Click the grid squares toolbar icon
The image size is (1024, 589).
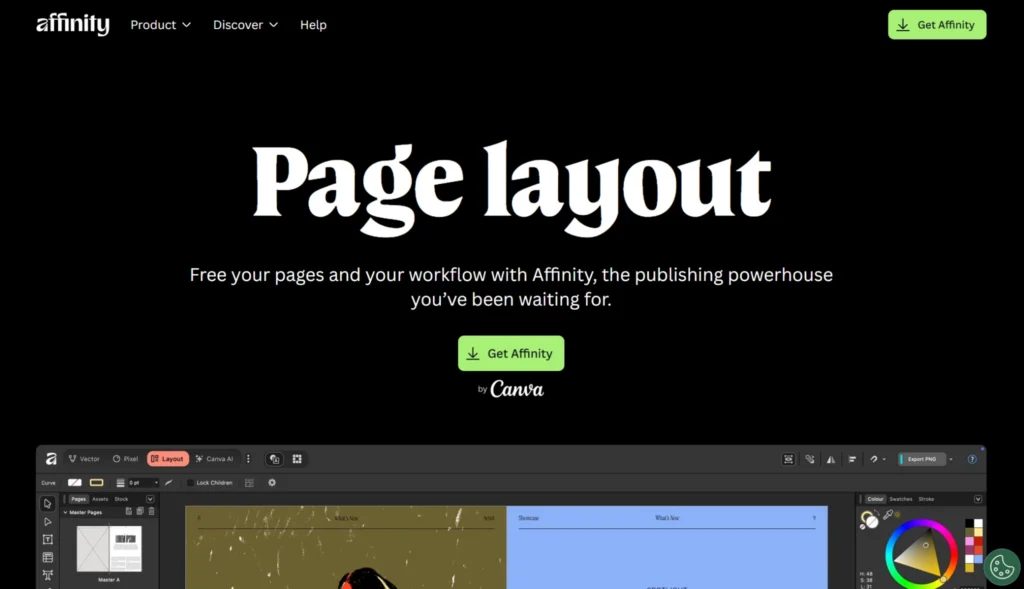(x=297, y=459)
